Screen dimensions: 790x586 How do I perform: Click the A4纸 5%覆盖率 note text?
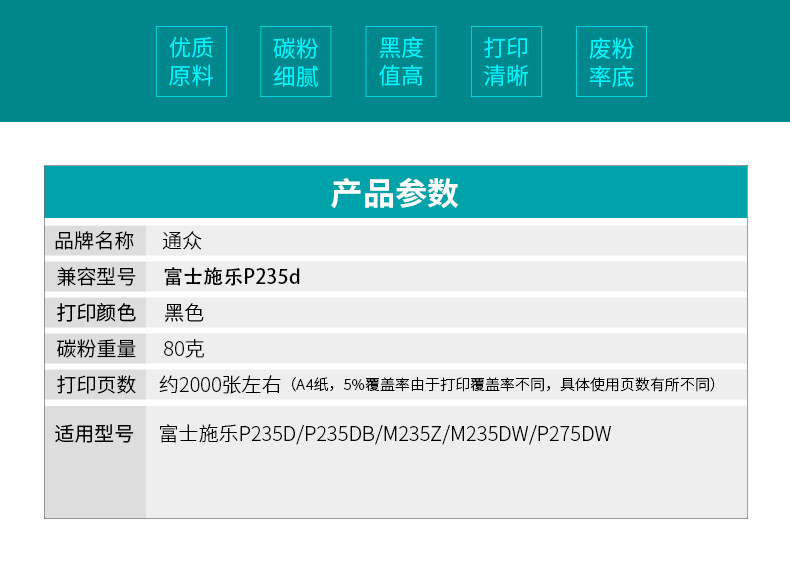[x=503, y=385]
